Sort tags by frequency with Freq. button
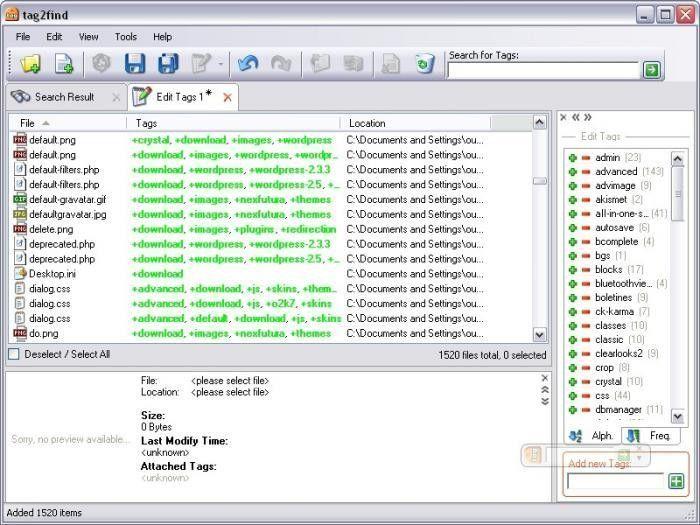This screenshot has width=700, height=525. 650,436
